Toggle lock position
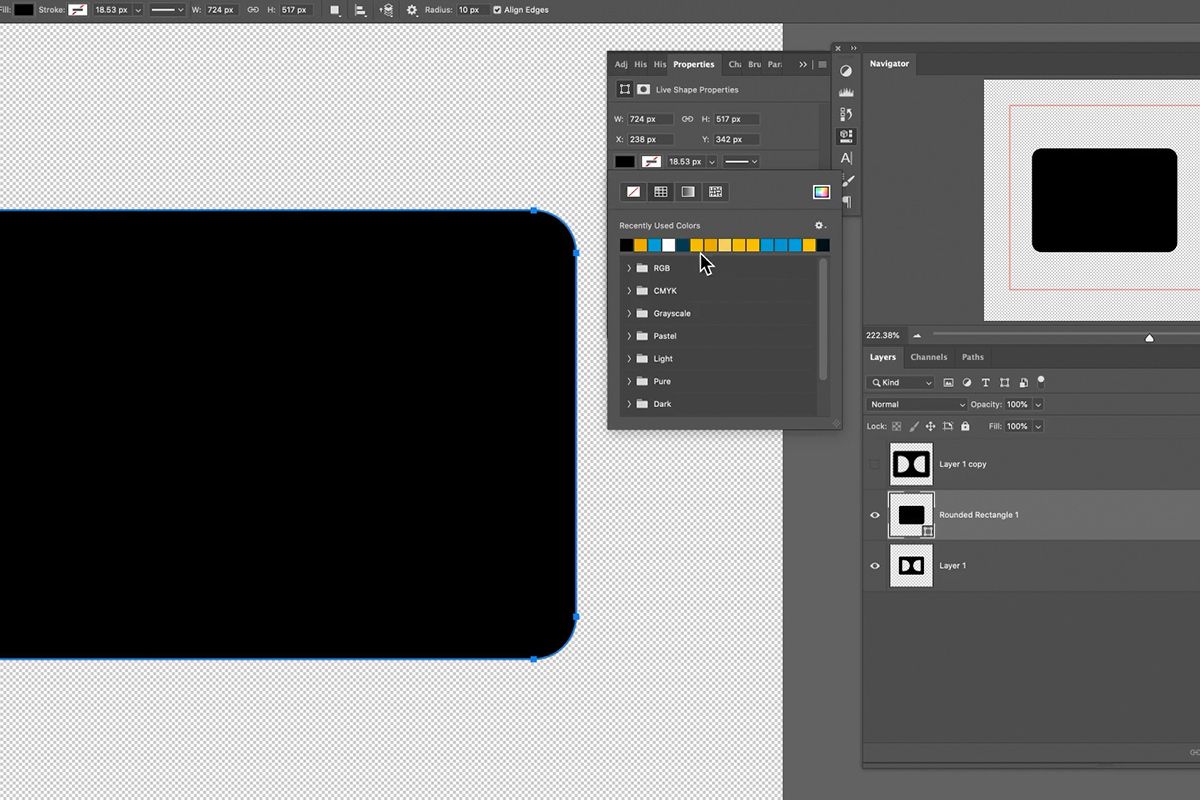This screenshot has height=800, width=1200. coord(931,426)
